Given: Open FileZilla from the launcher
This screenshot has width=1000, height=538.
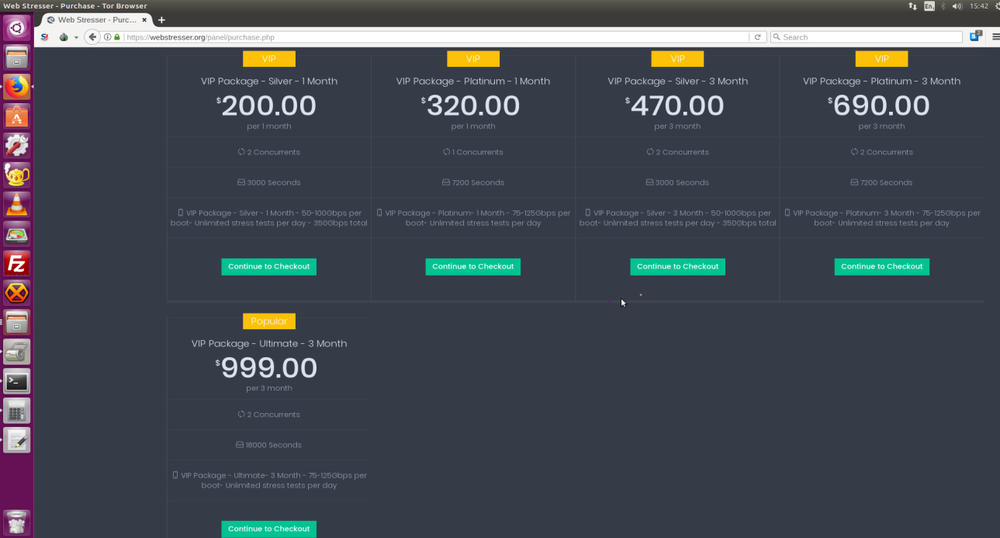Looking at the screenshot, I should (x=17, y=264).
